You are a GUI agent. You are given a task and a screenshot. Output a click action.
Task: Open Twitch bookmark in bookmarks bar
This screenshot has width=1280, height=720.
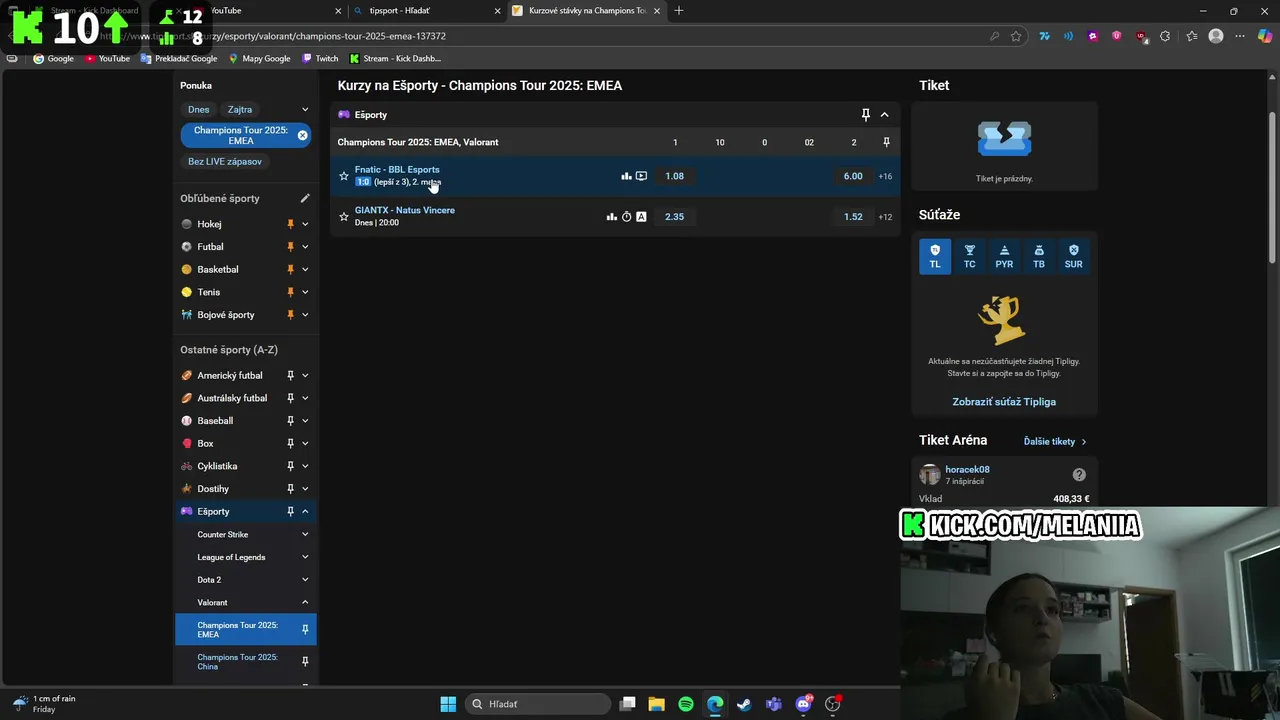(321, 59)
